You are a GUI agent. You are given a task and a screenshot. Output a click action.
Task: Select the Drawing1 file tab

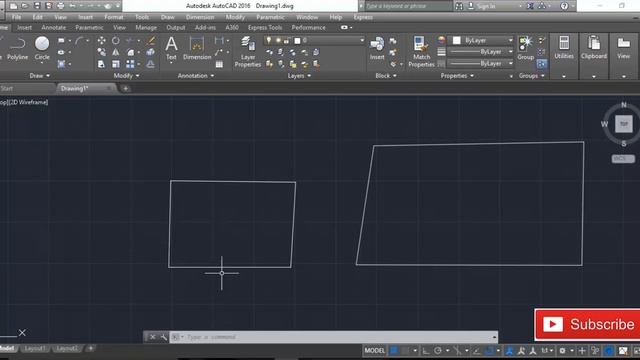coord(86,88)
